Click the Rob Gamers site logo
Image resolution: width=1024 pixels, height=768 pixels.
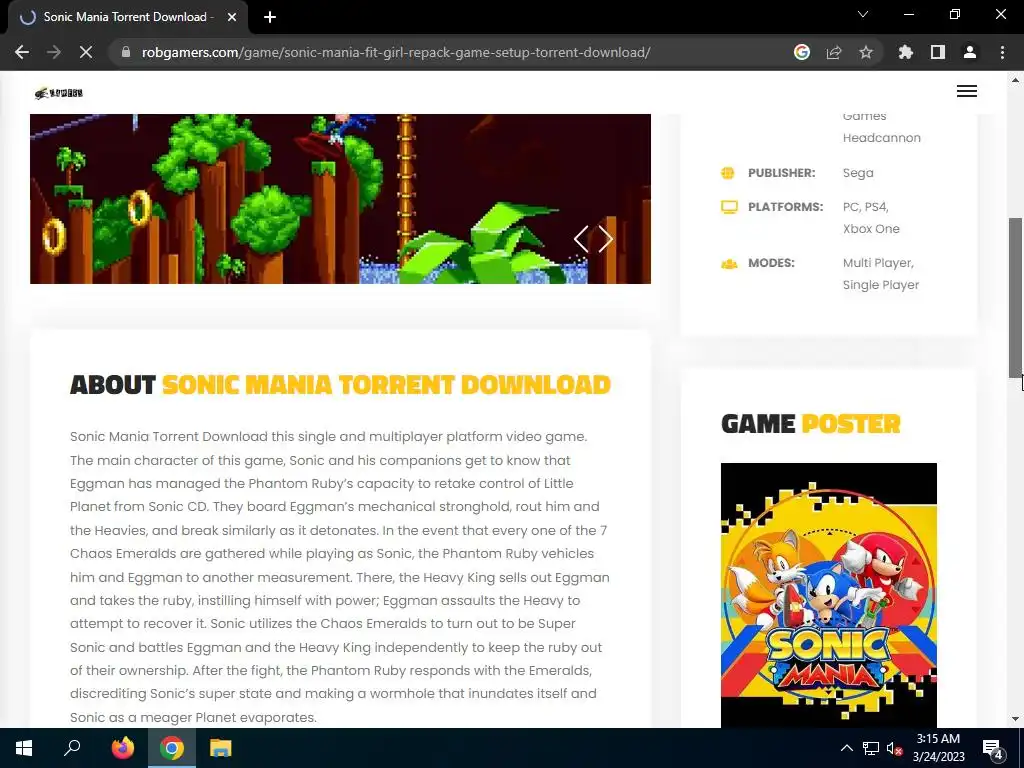pyautogui.click(x=59, y=93)
